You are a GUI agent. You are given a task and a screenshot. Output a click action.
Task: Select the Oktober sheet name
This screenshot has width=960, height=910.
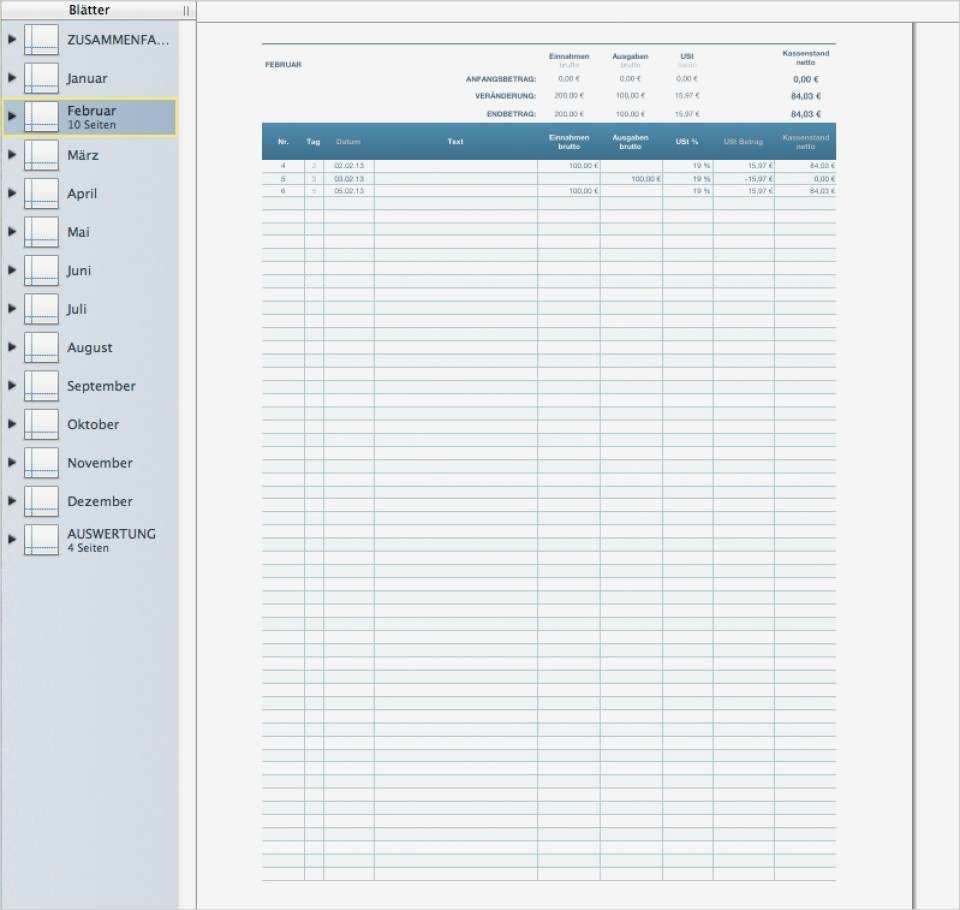click(92, 424)
